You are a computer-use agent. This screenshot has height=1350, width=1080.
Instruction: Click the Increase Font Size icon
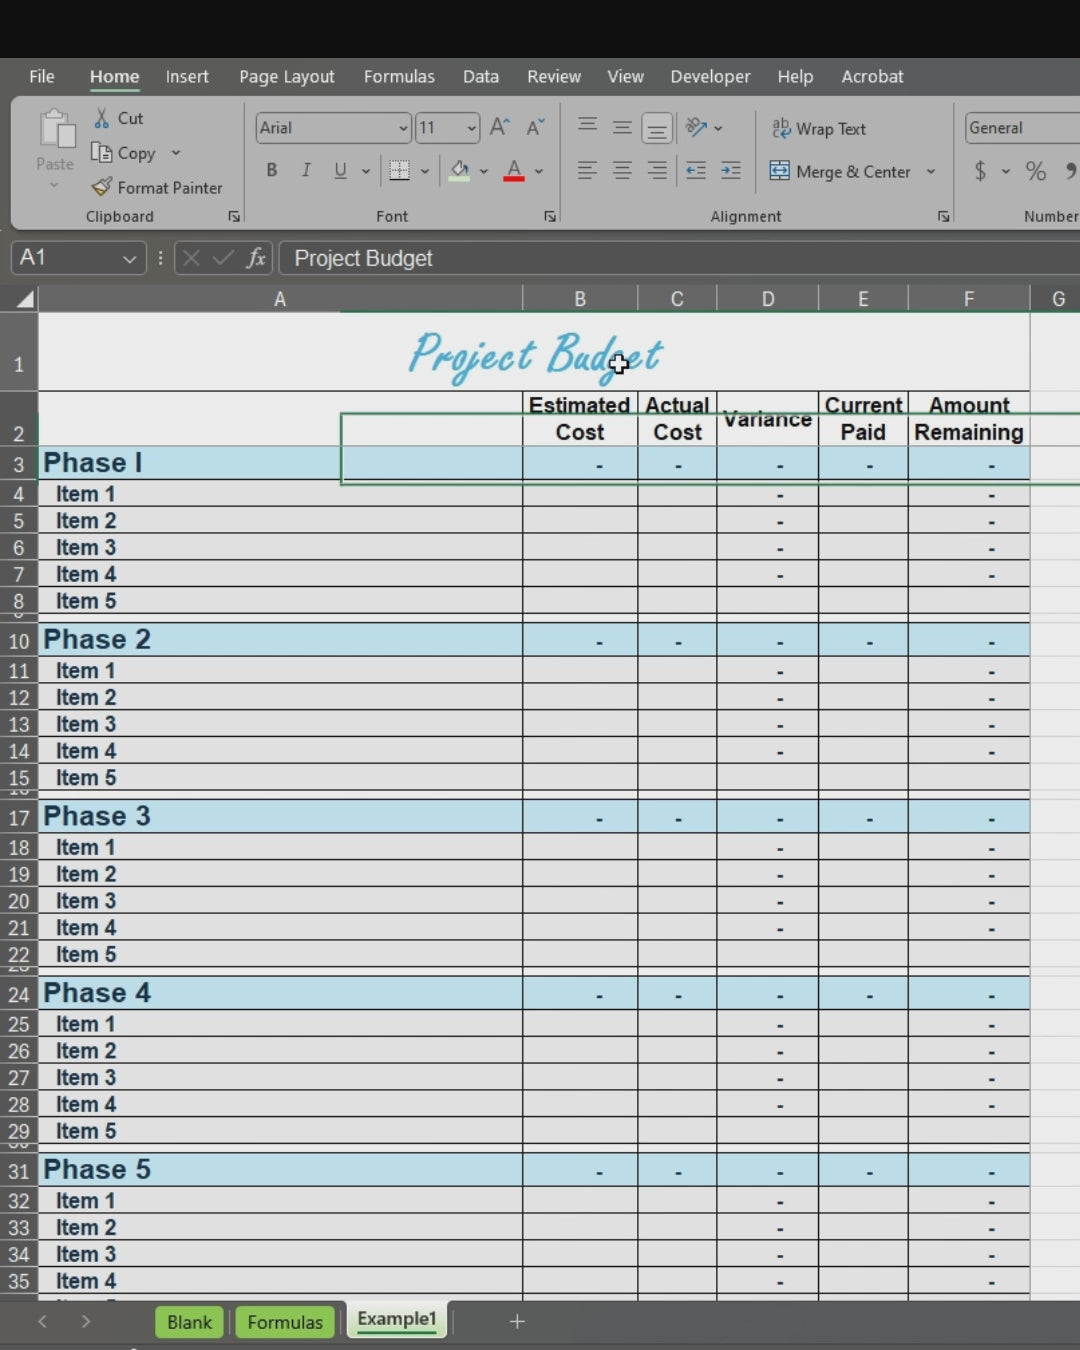(x=499, y=128)
